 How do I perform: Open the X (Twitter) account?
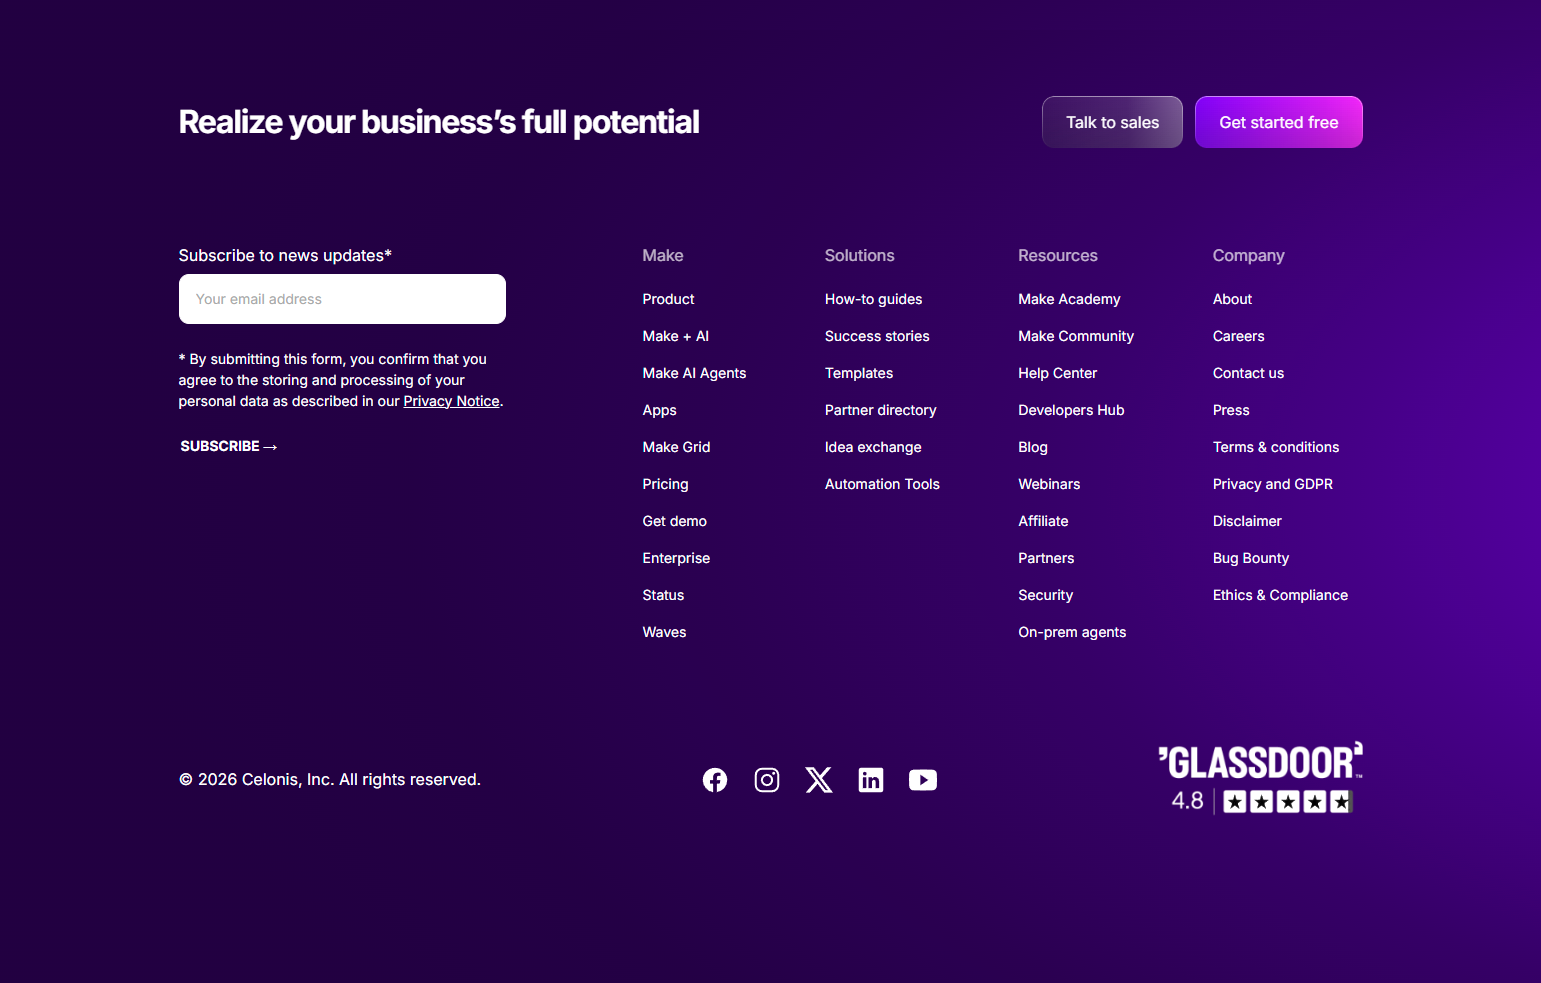point(819,780)
